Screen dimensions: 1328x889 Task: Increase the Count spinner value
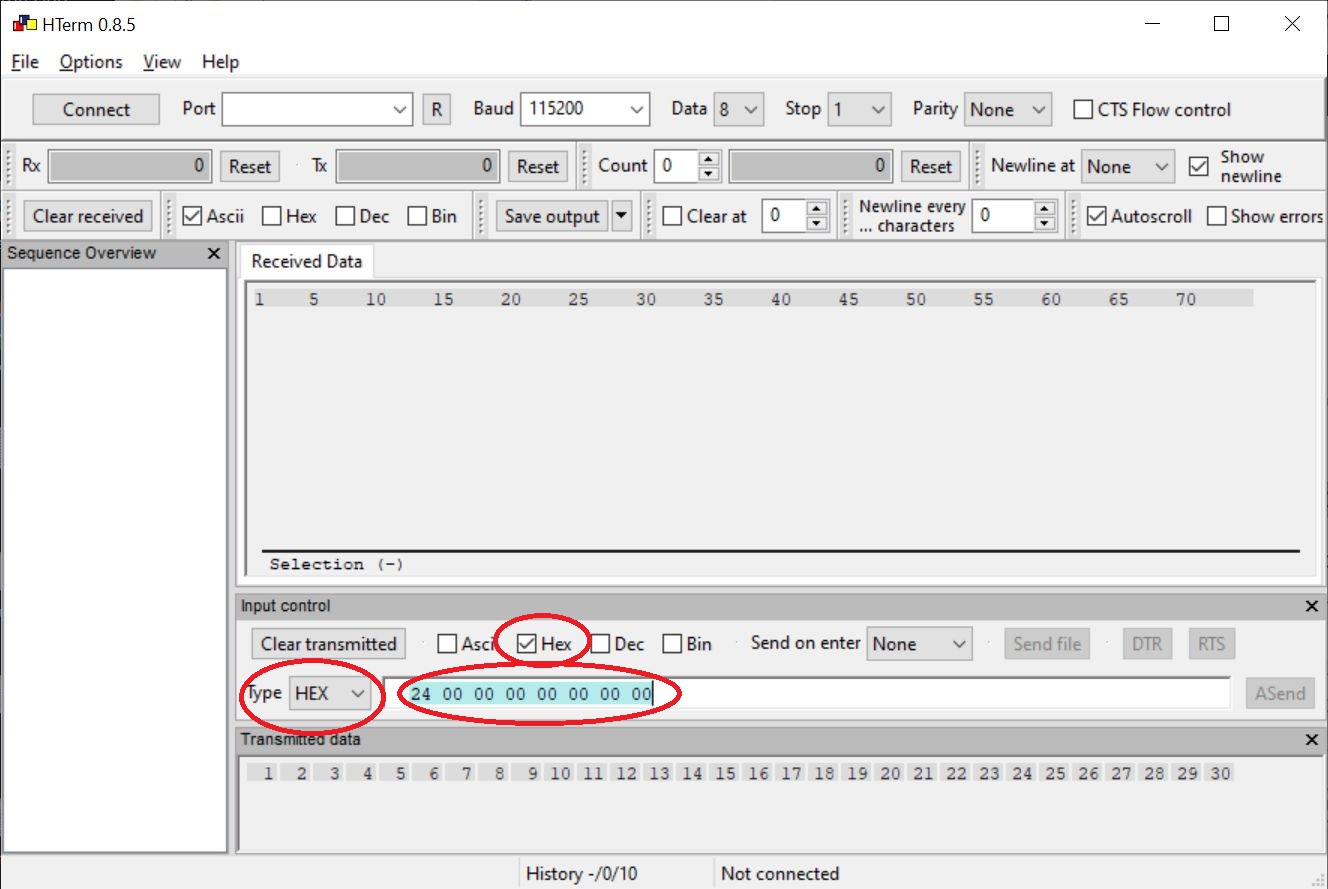click(709, 159)
